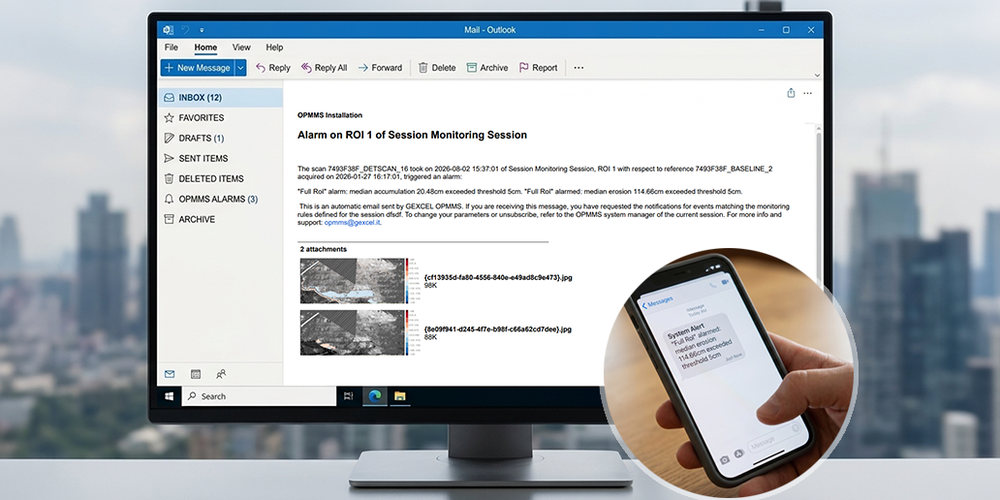Open the Help tab
Screen dimensions: 1000x500
pos(274,47)
